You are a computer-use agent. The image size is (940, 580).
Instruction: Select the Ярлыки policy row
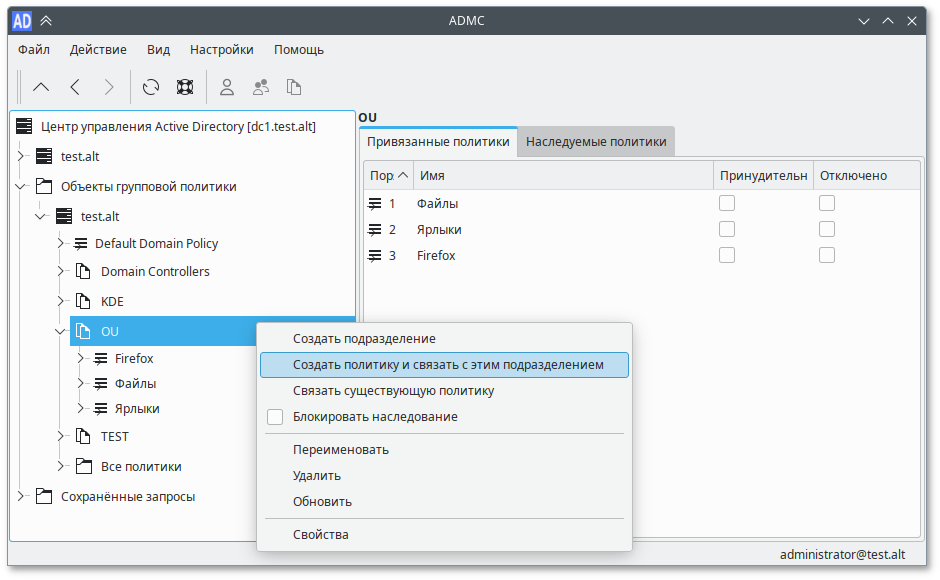440,229
